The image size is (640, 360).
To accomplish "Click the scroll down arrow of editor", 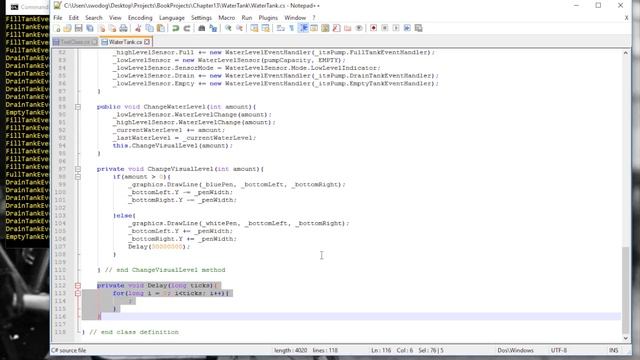I will (x=625, y=338).
